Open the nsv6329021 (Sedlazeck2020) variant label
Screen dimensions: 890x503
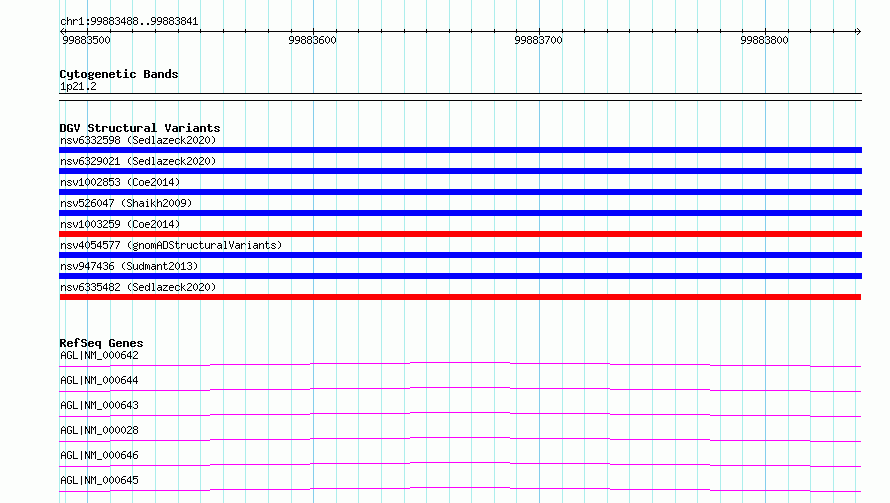click(x=138, y=161)
